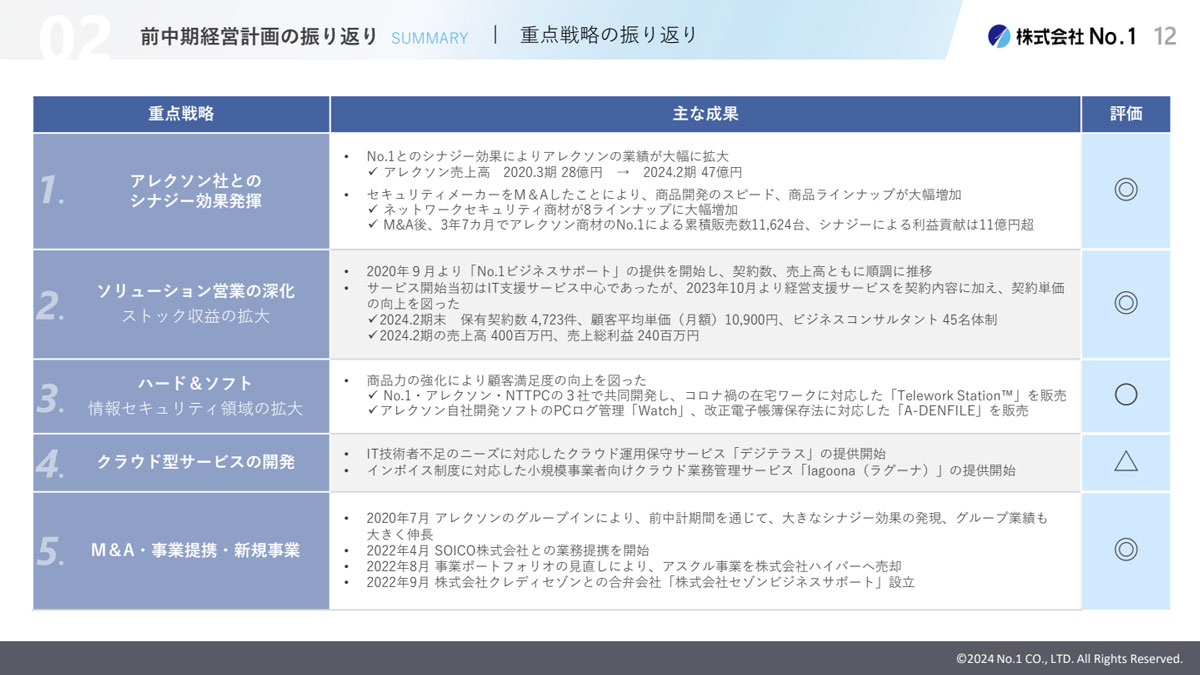Click the 主な成果 column header
This screenshot has width=1200, height=675.
click(705, 114)
